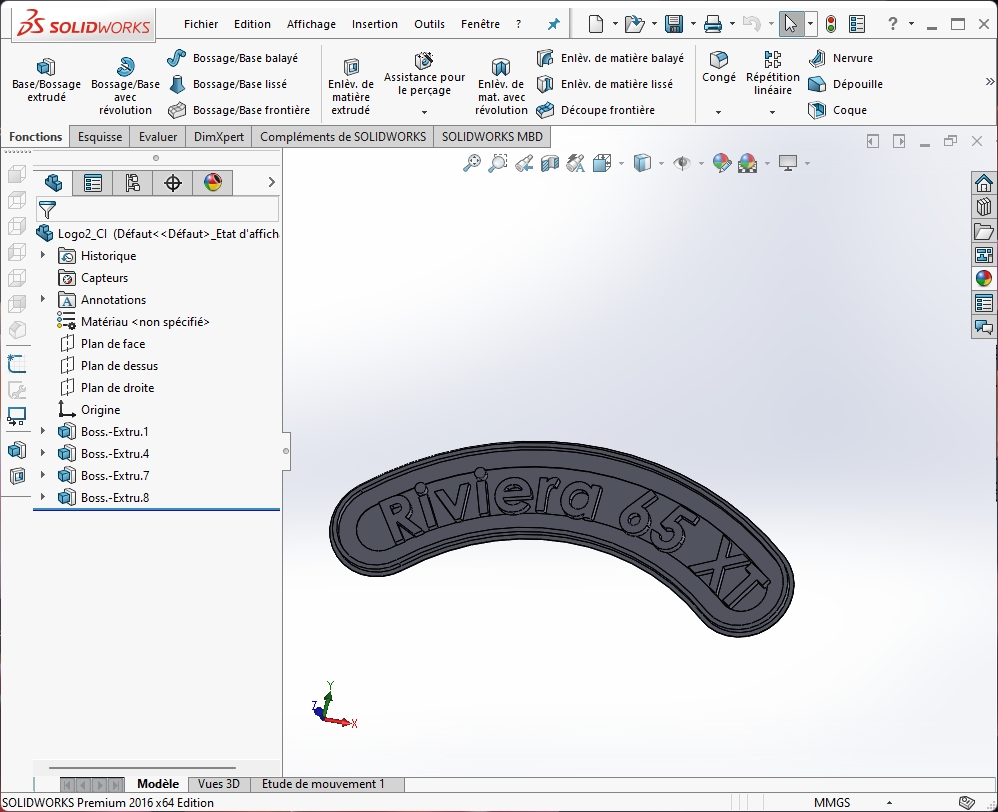Select the Nervure rib tool
This screenshot has height=812, width=998.
pos(841,58)
